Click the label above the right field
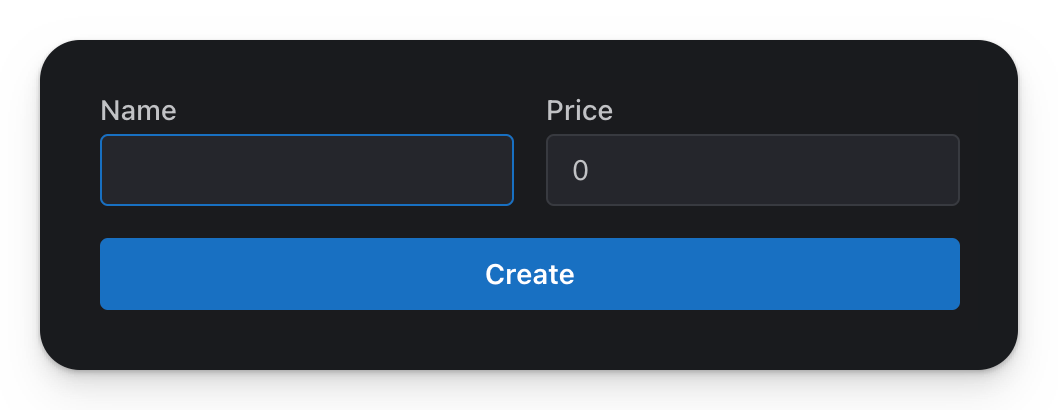The width and height of the screenshot is (1058, 410). [579, 111]
